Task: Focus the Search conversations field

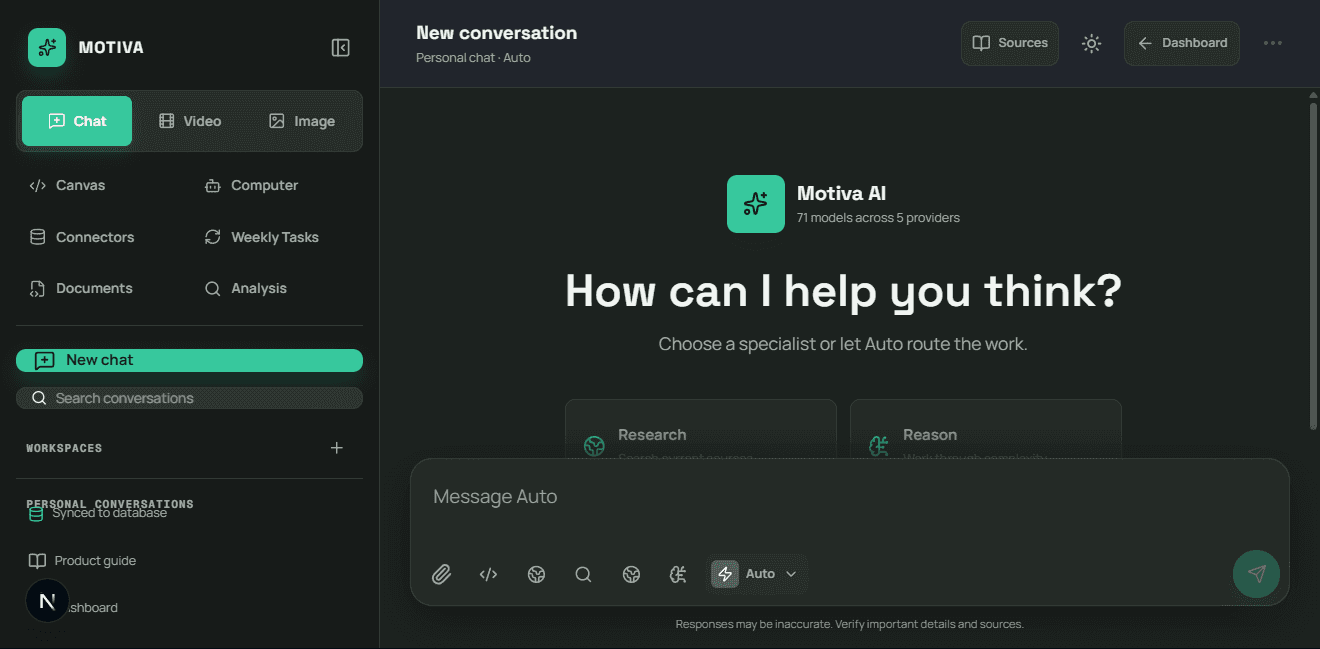Action: 189,398
